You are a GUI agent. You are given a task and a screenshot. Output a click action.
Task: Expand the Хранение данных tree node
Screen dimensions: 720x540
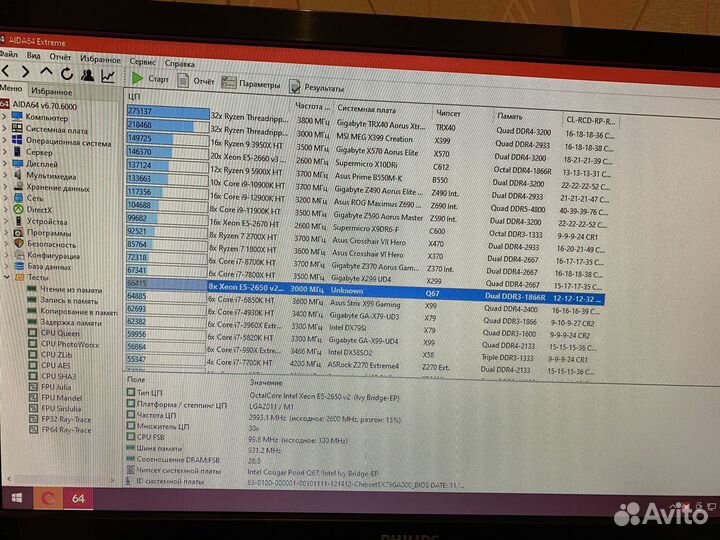tap(5, 186)
